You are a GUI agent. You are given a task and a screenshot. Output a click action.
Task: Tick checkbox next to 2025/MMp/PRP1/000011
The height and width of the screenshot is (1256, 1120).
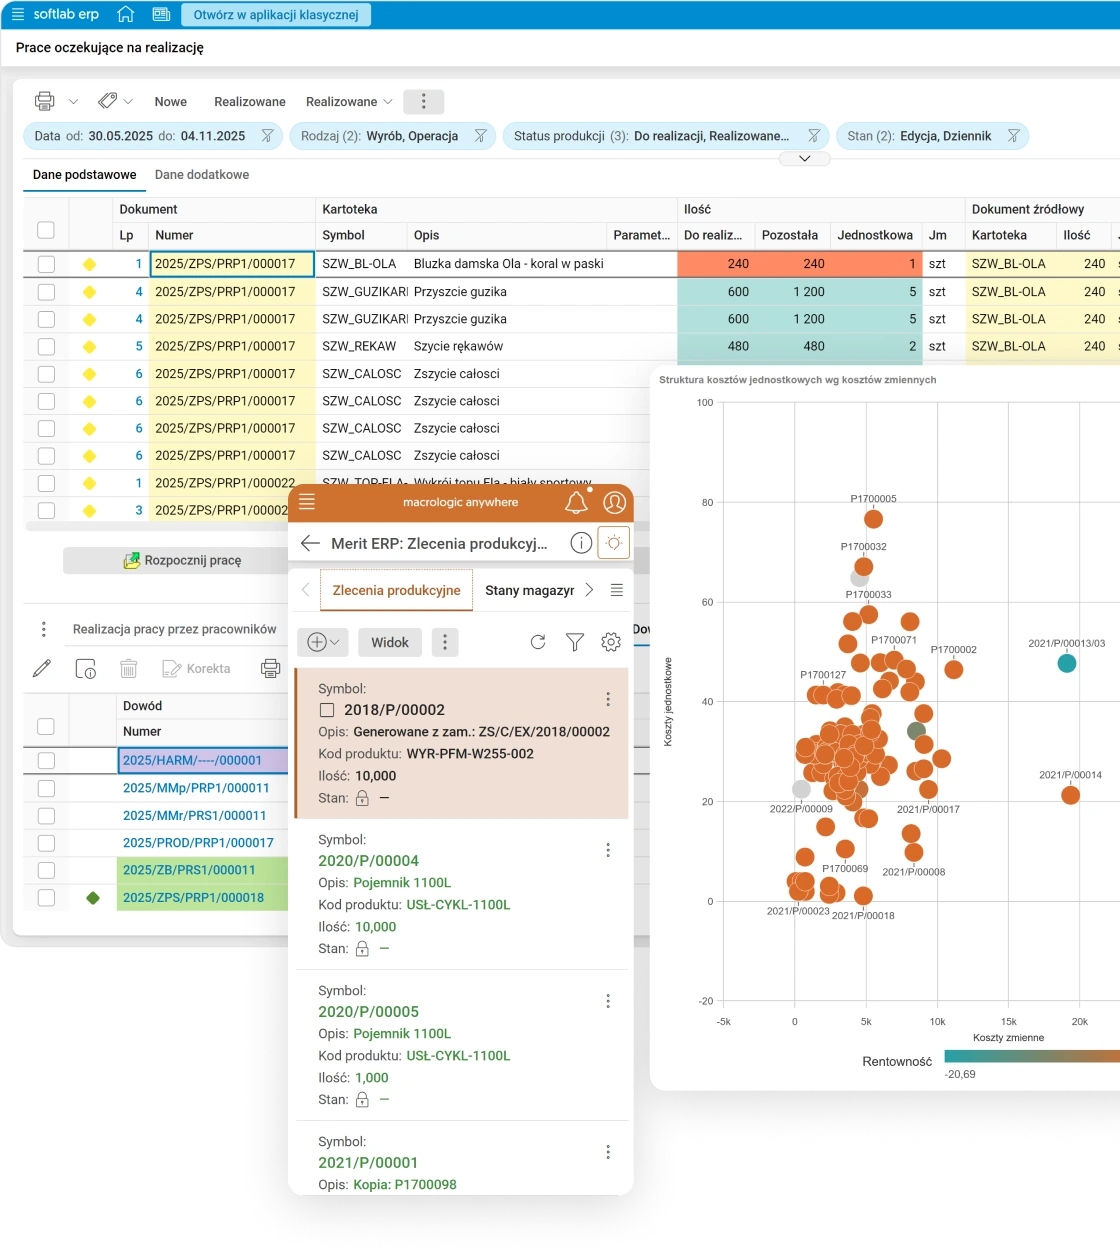coord(46,788)
